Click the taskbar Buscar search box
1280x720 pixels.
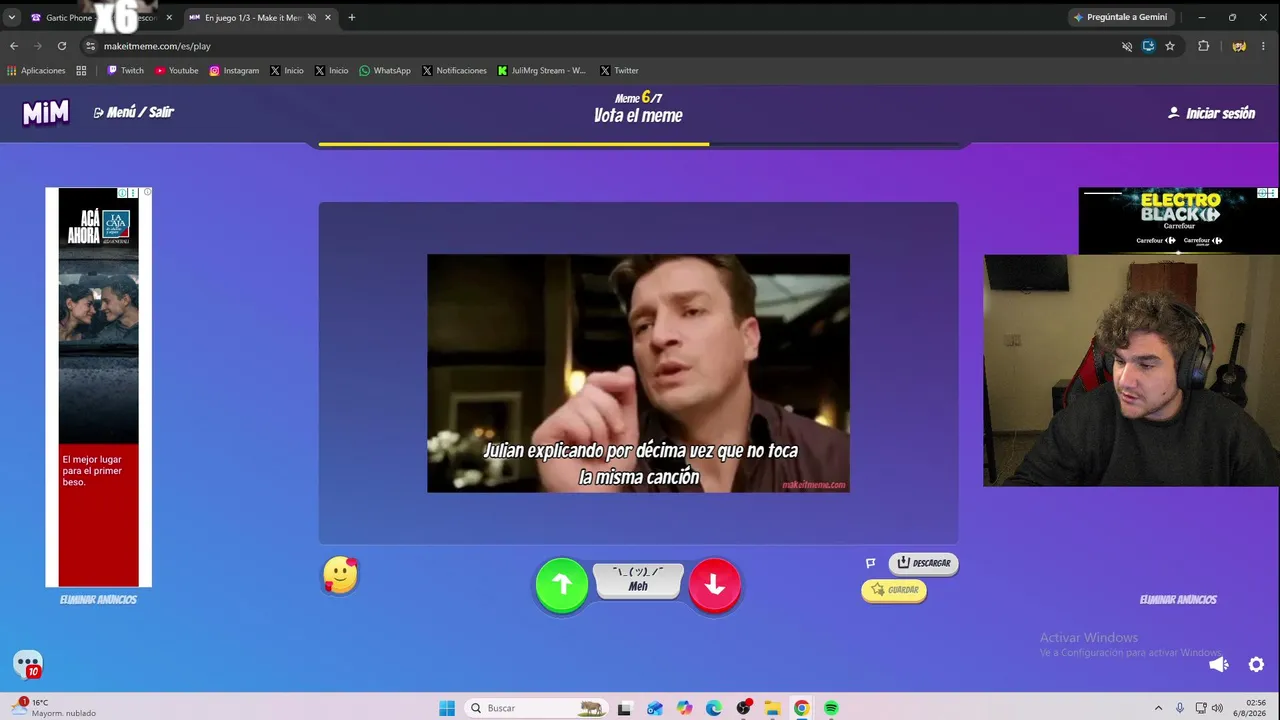tap(536, 708)
